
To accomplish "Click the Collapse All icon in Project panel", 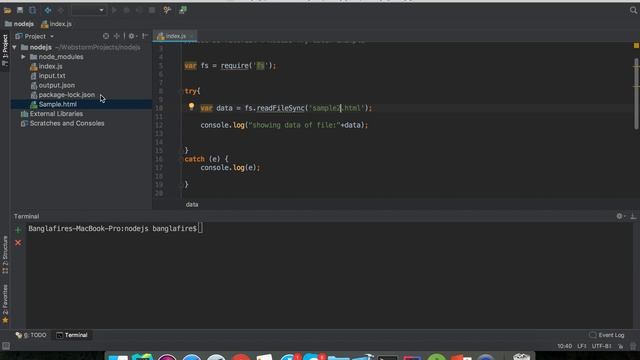I will pos(117,36).
